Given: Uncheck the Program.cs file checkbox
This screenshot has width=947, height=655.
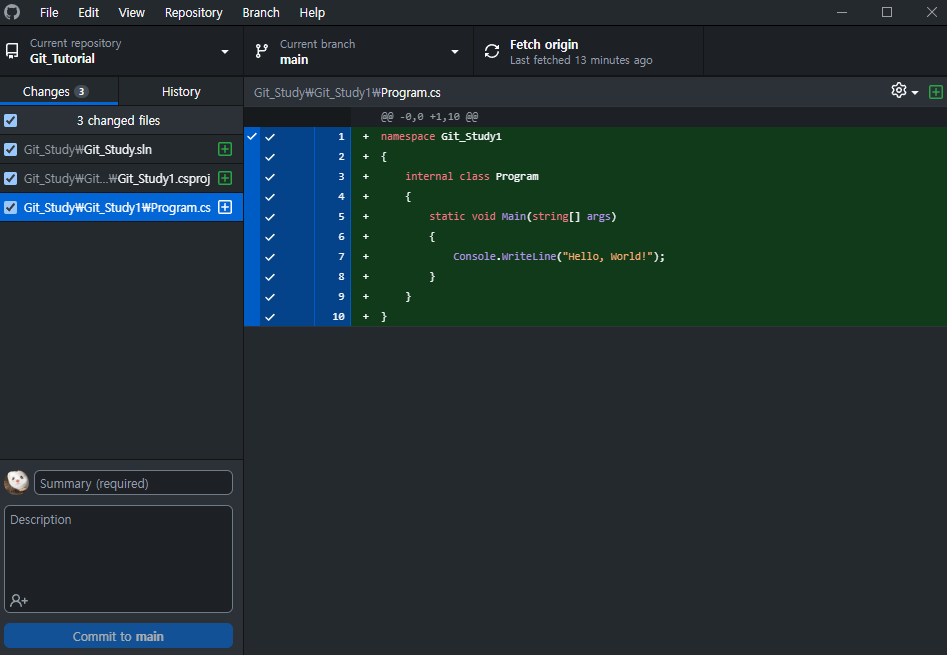Looking at the screenshot, I should point(10,207).
